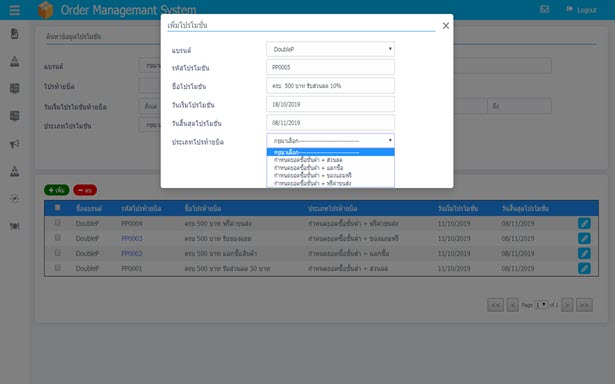This screenshot has width=615, height=384.
Task: Close the เพิ่มโปรโมชั่น add promotion dialog
Action: click(x=446, y=25)
